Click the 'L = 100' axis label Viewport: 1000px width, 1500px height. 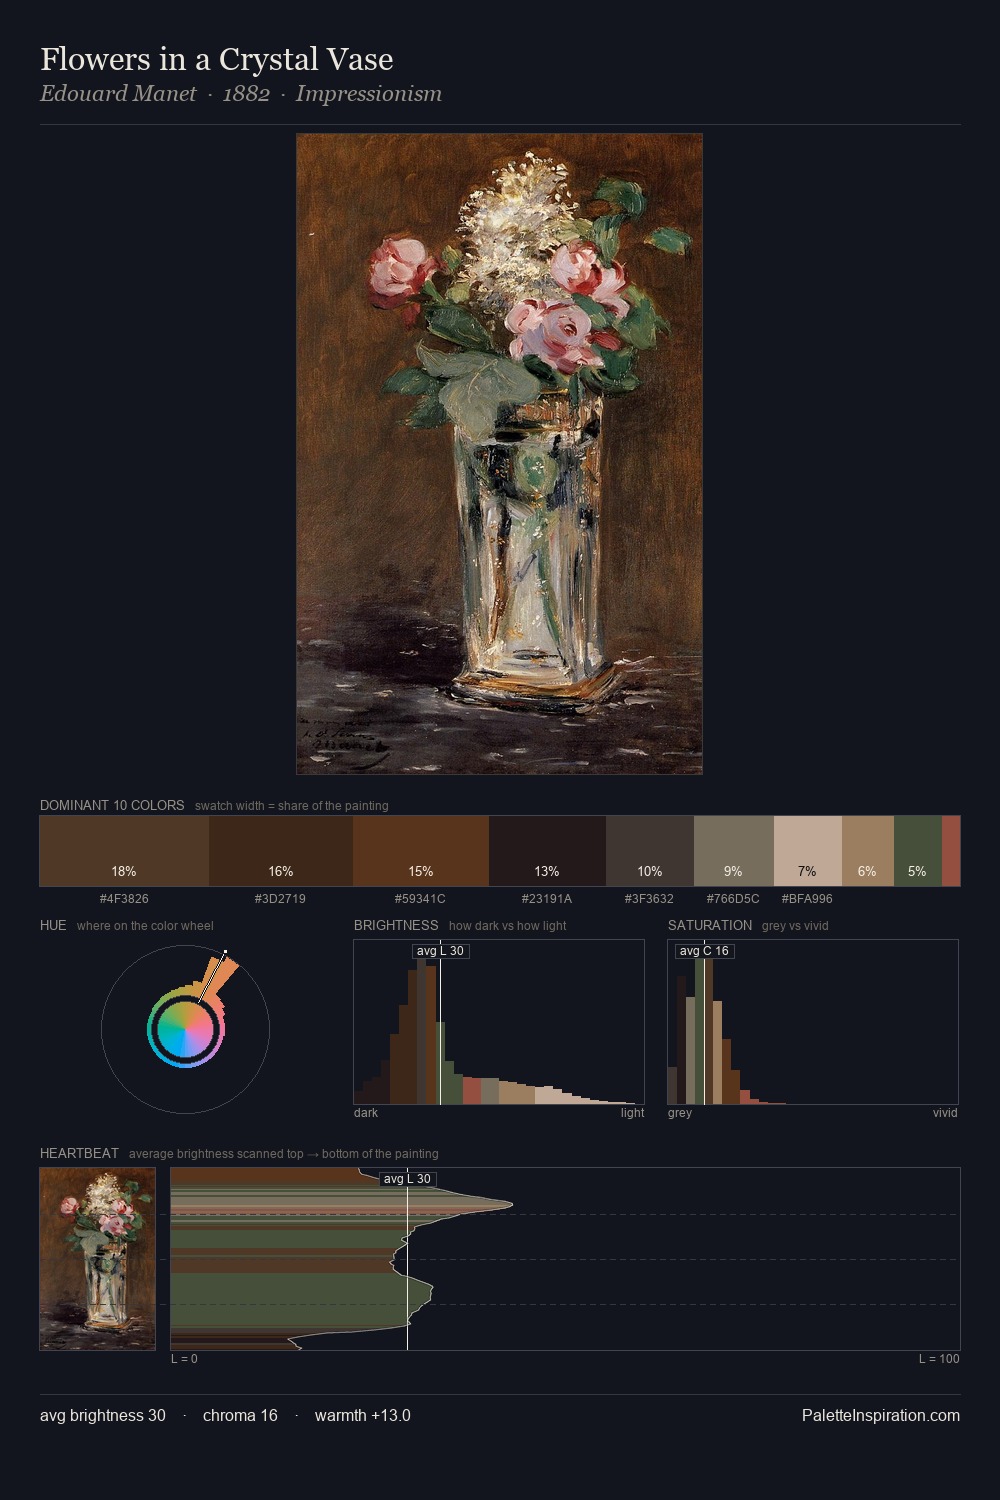pyautogui.click(x=939, y=1359)
